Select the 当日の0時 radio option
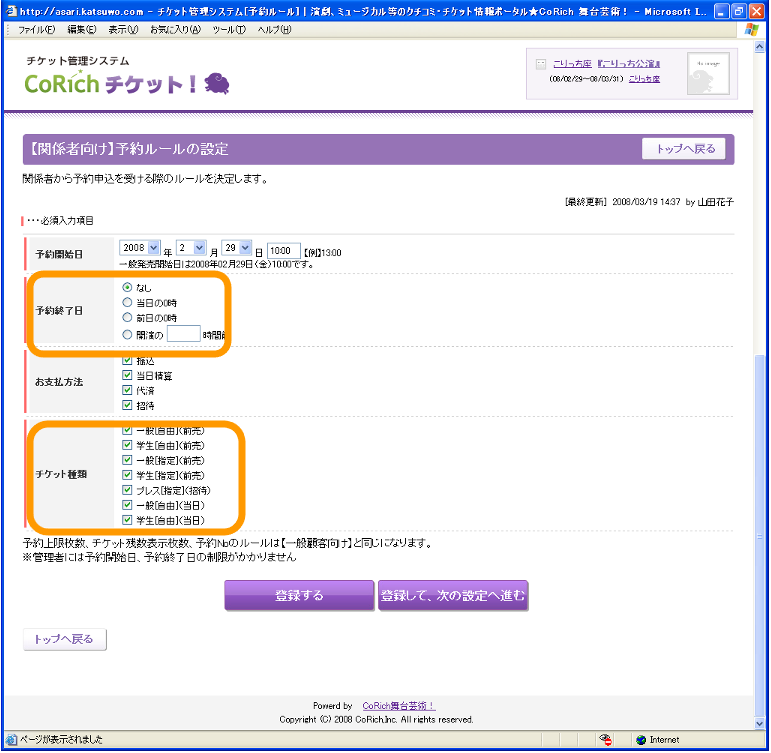The width and height of the screenshot is (771, 753). tap(127, 302)
